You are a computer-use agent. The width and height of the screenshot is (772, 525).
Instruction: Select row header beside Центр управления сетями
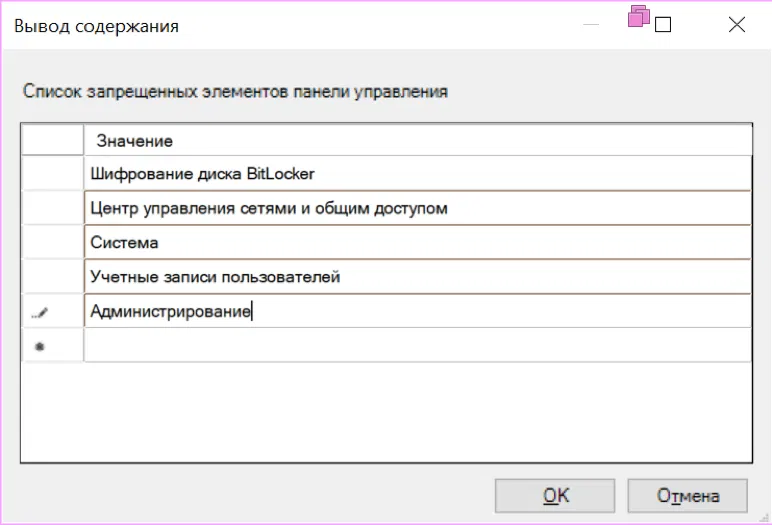pos(52,208)
